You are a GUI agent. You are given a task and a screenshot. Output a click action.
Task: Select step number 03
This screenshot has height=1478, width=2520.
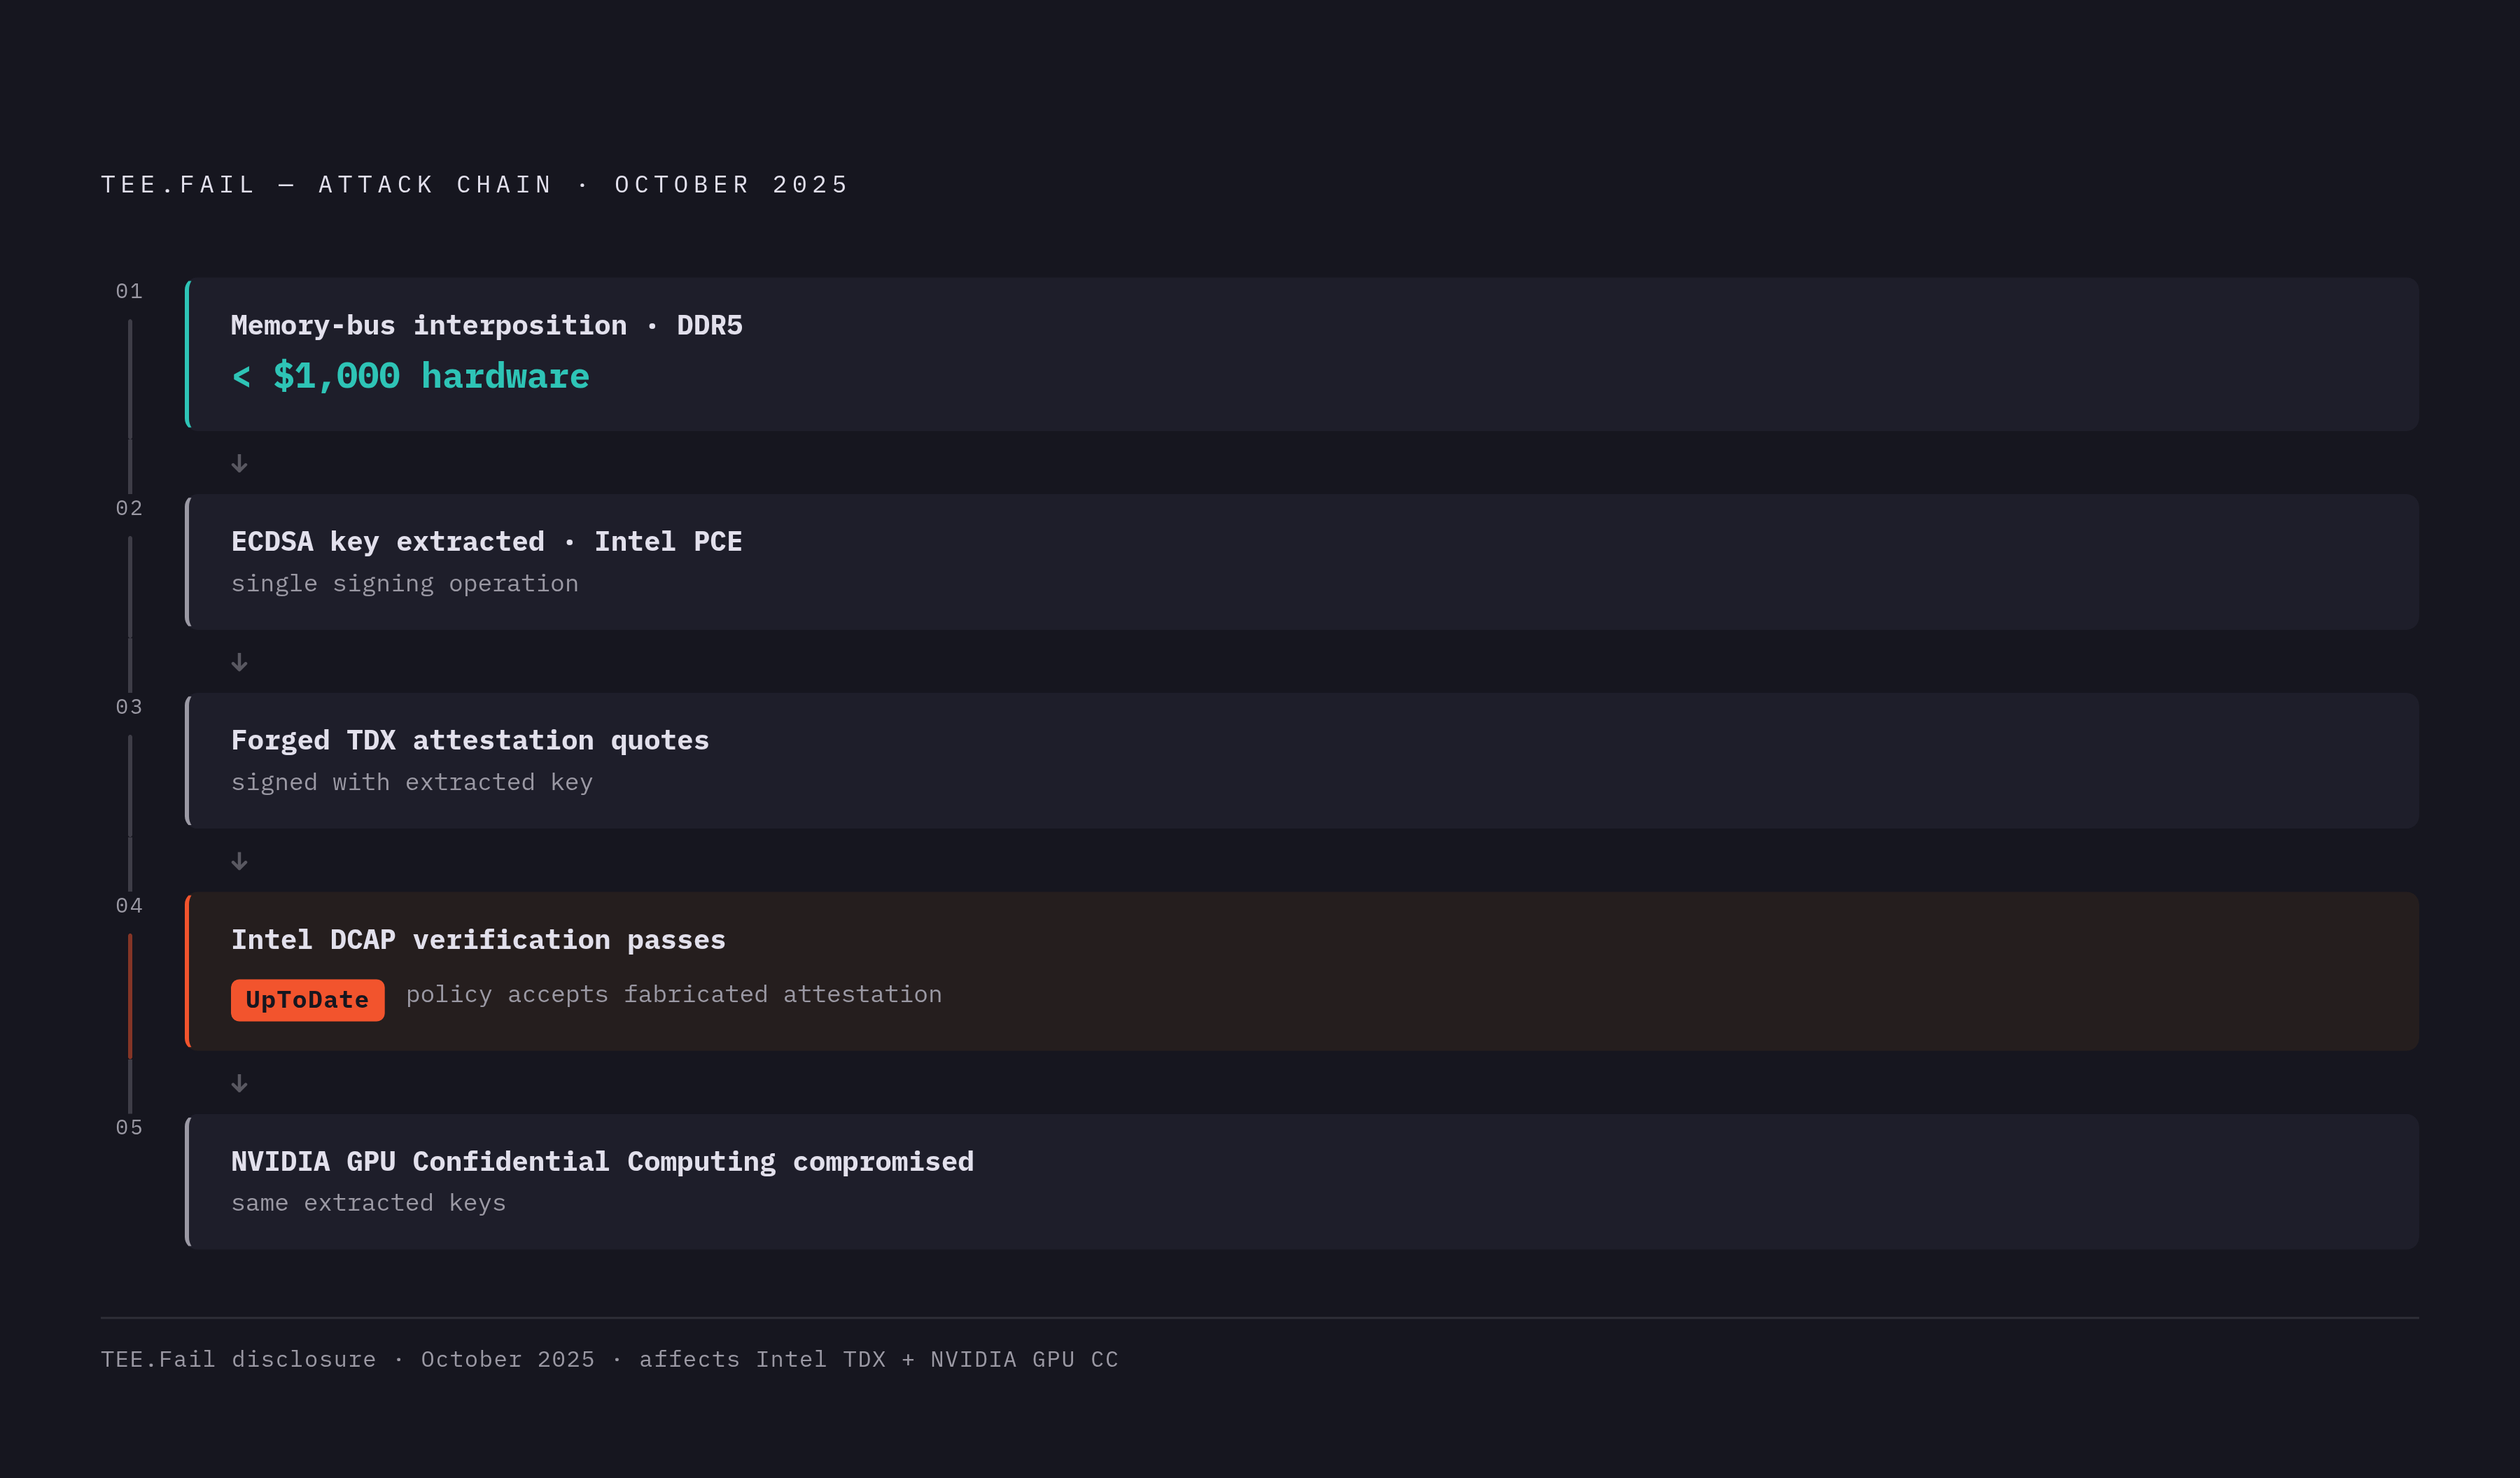[129, 707]
